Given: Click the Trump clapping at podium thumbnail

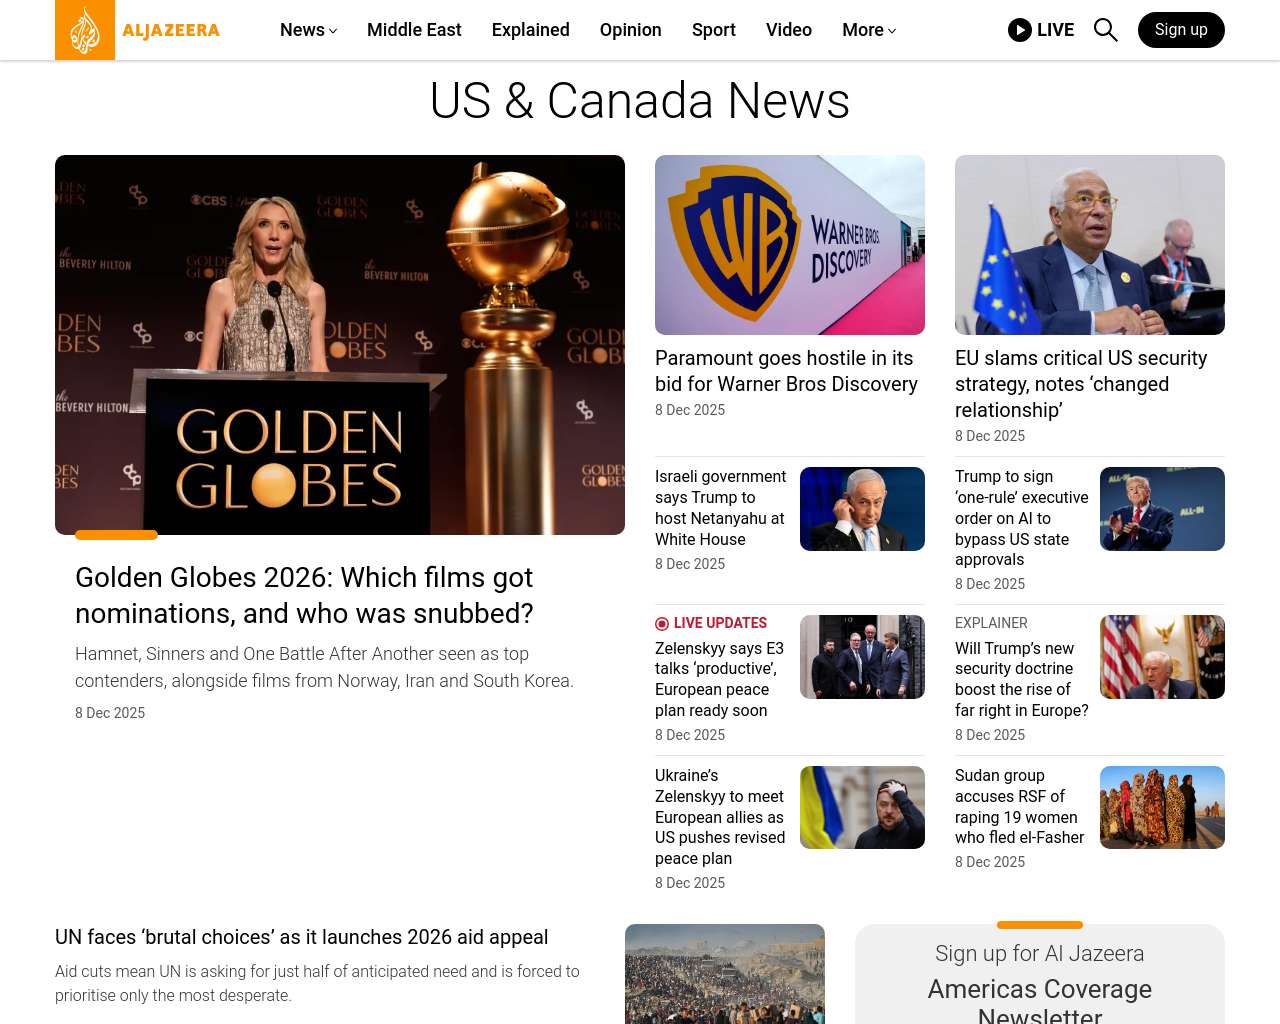Looking at the screenshot, I should 1162,509.
